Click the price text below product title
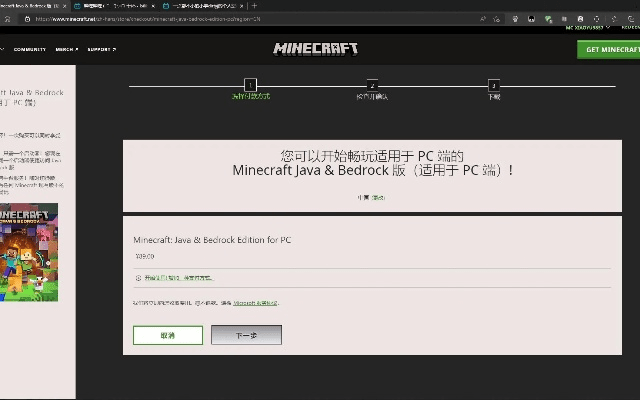This screenshot has width=640, height=400. [145, 256]
